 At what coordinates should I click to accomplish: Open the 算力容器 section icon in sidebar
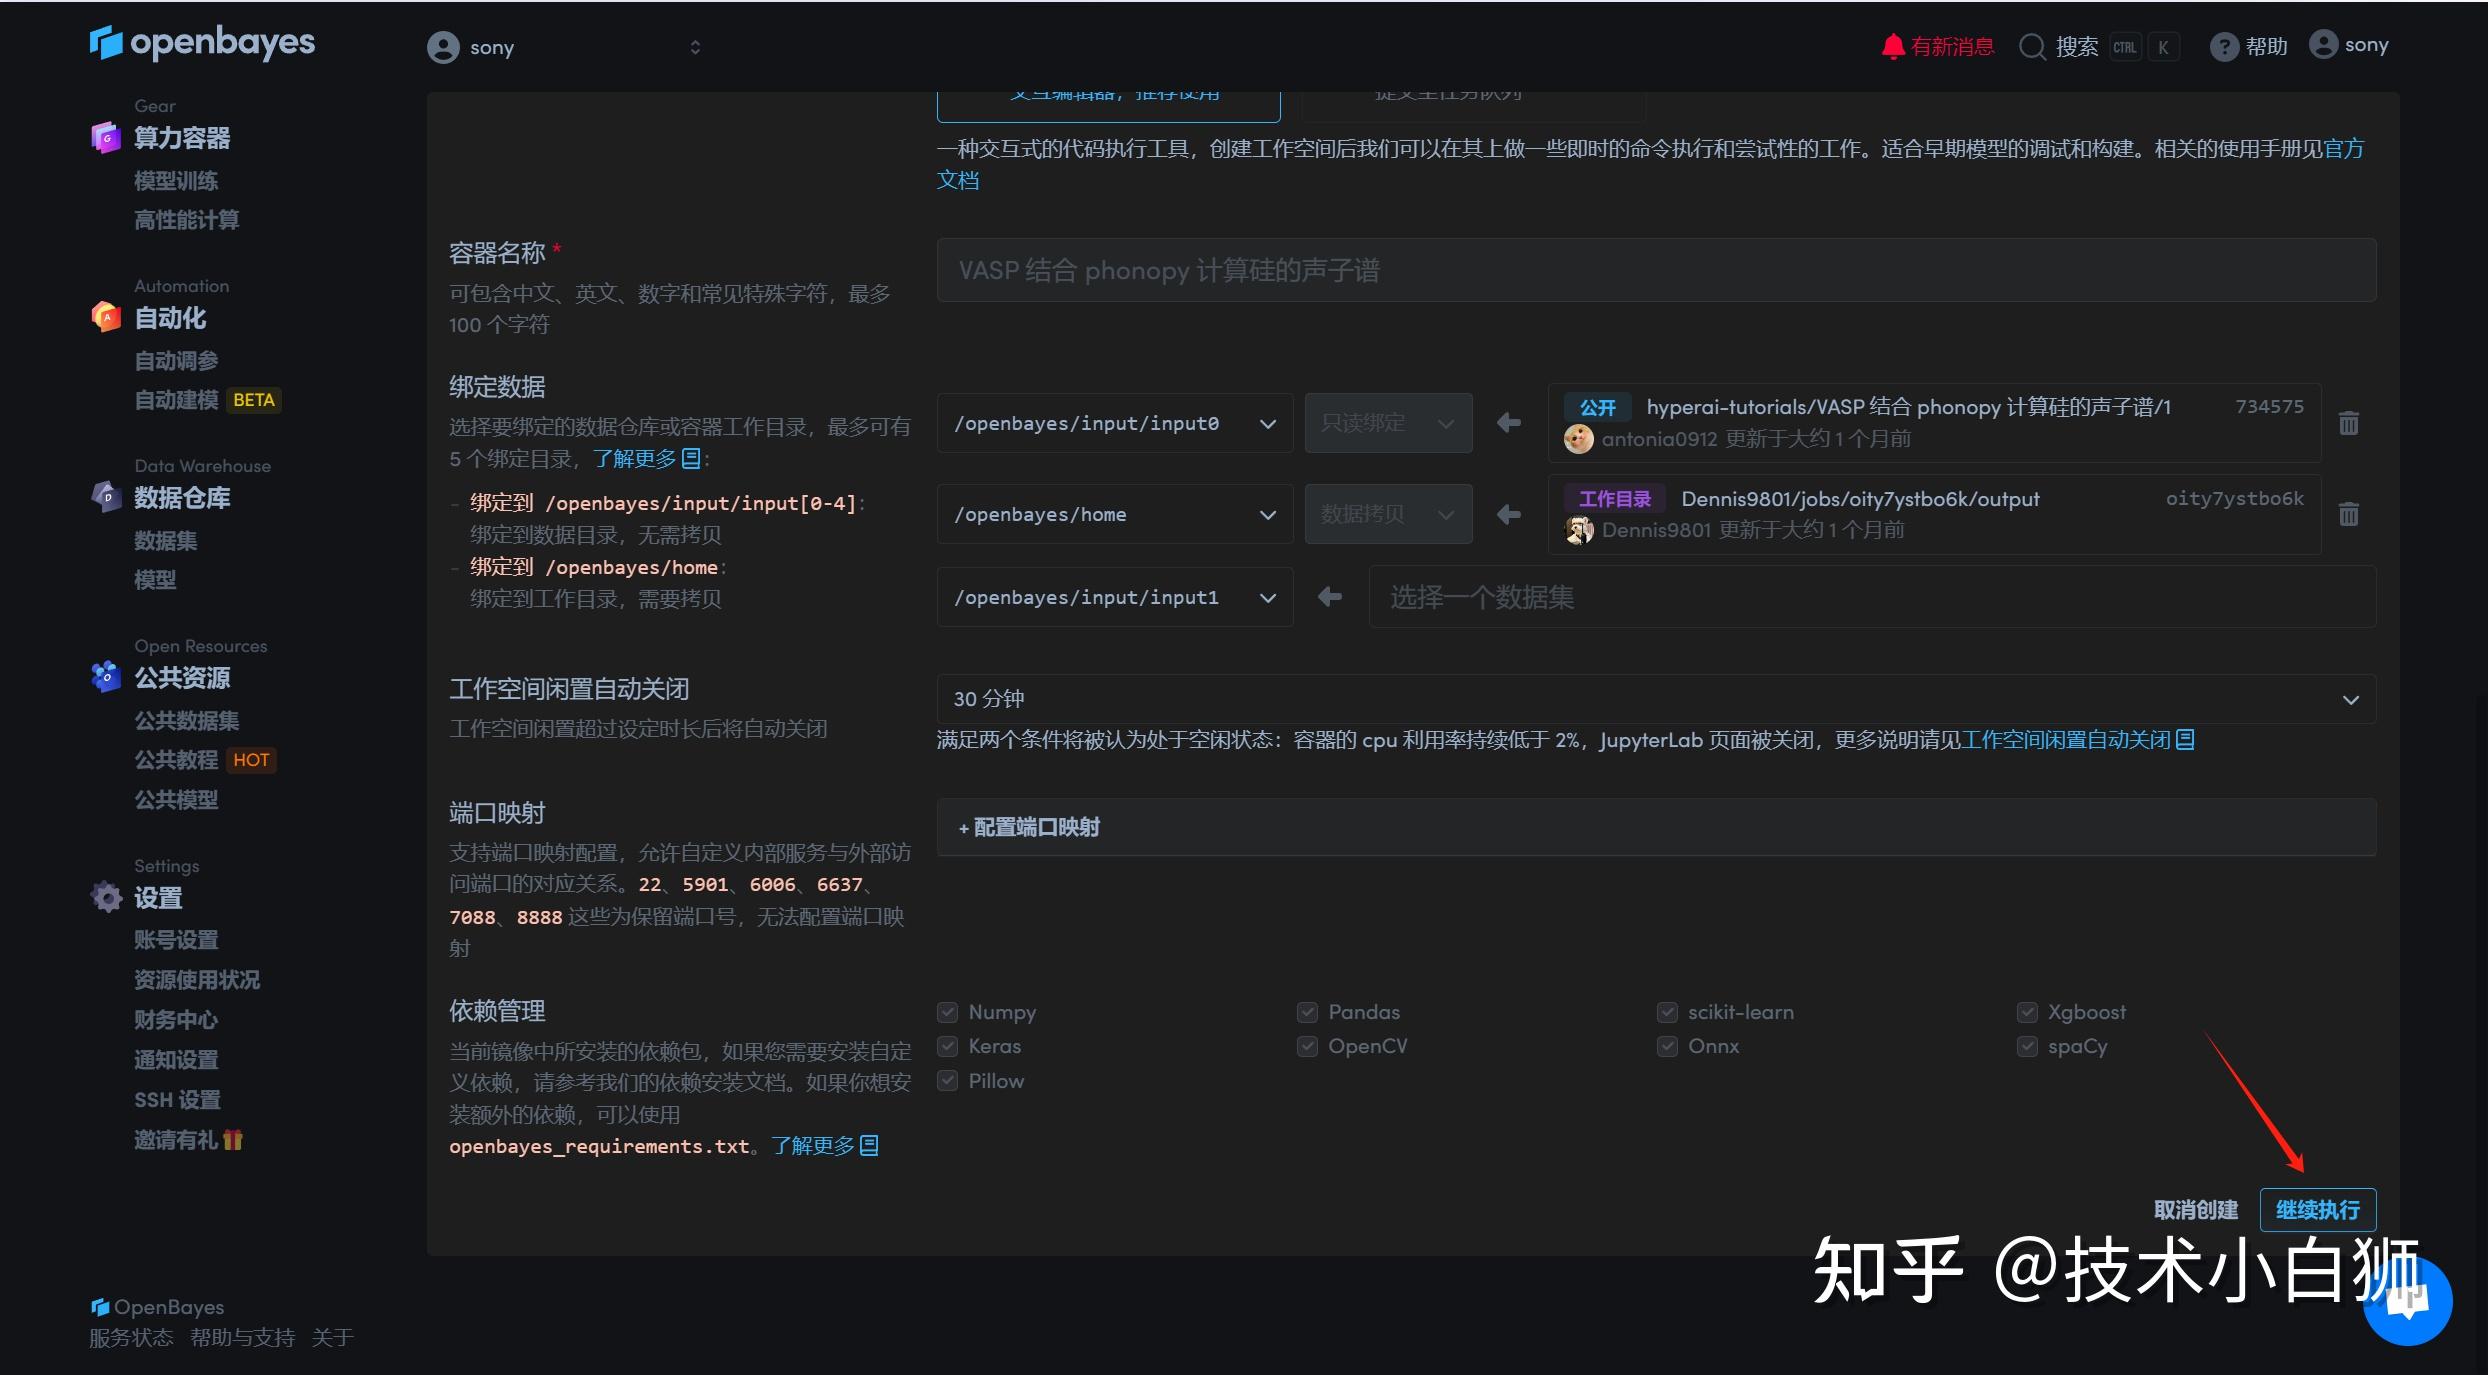tap(106, 138)
